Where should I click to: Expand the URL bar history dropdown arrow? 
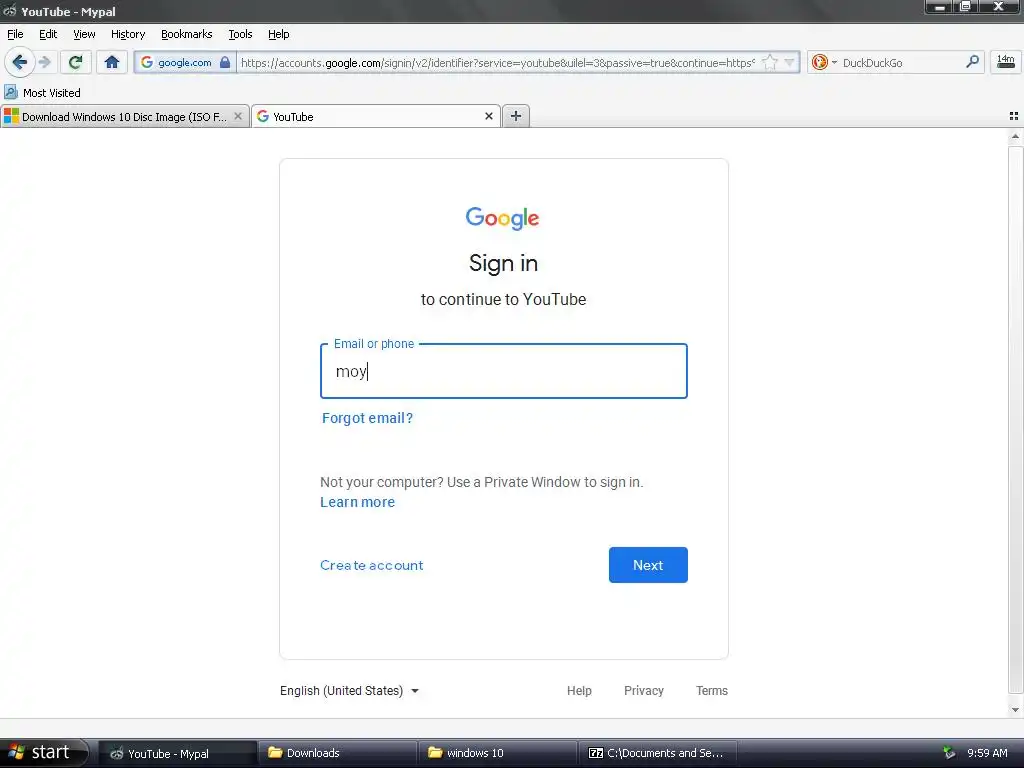pos(790,62)
